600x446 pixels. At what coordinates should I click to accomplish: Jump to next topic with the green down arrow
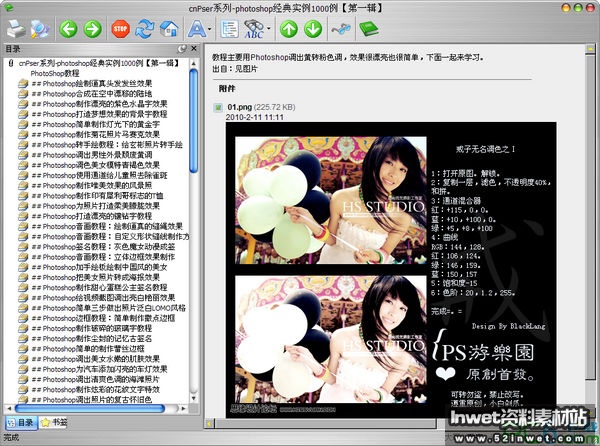pos(313,29)
